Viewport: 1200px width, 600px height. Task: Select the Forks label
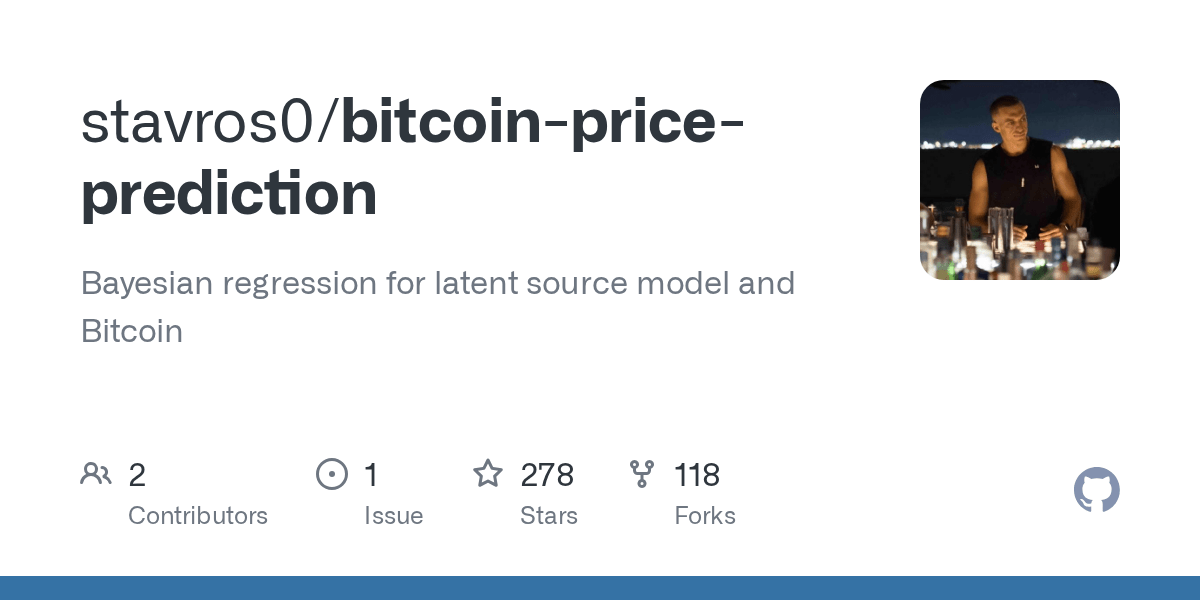[705, 516]
